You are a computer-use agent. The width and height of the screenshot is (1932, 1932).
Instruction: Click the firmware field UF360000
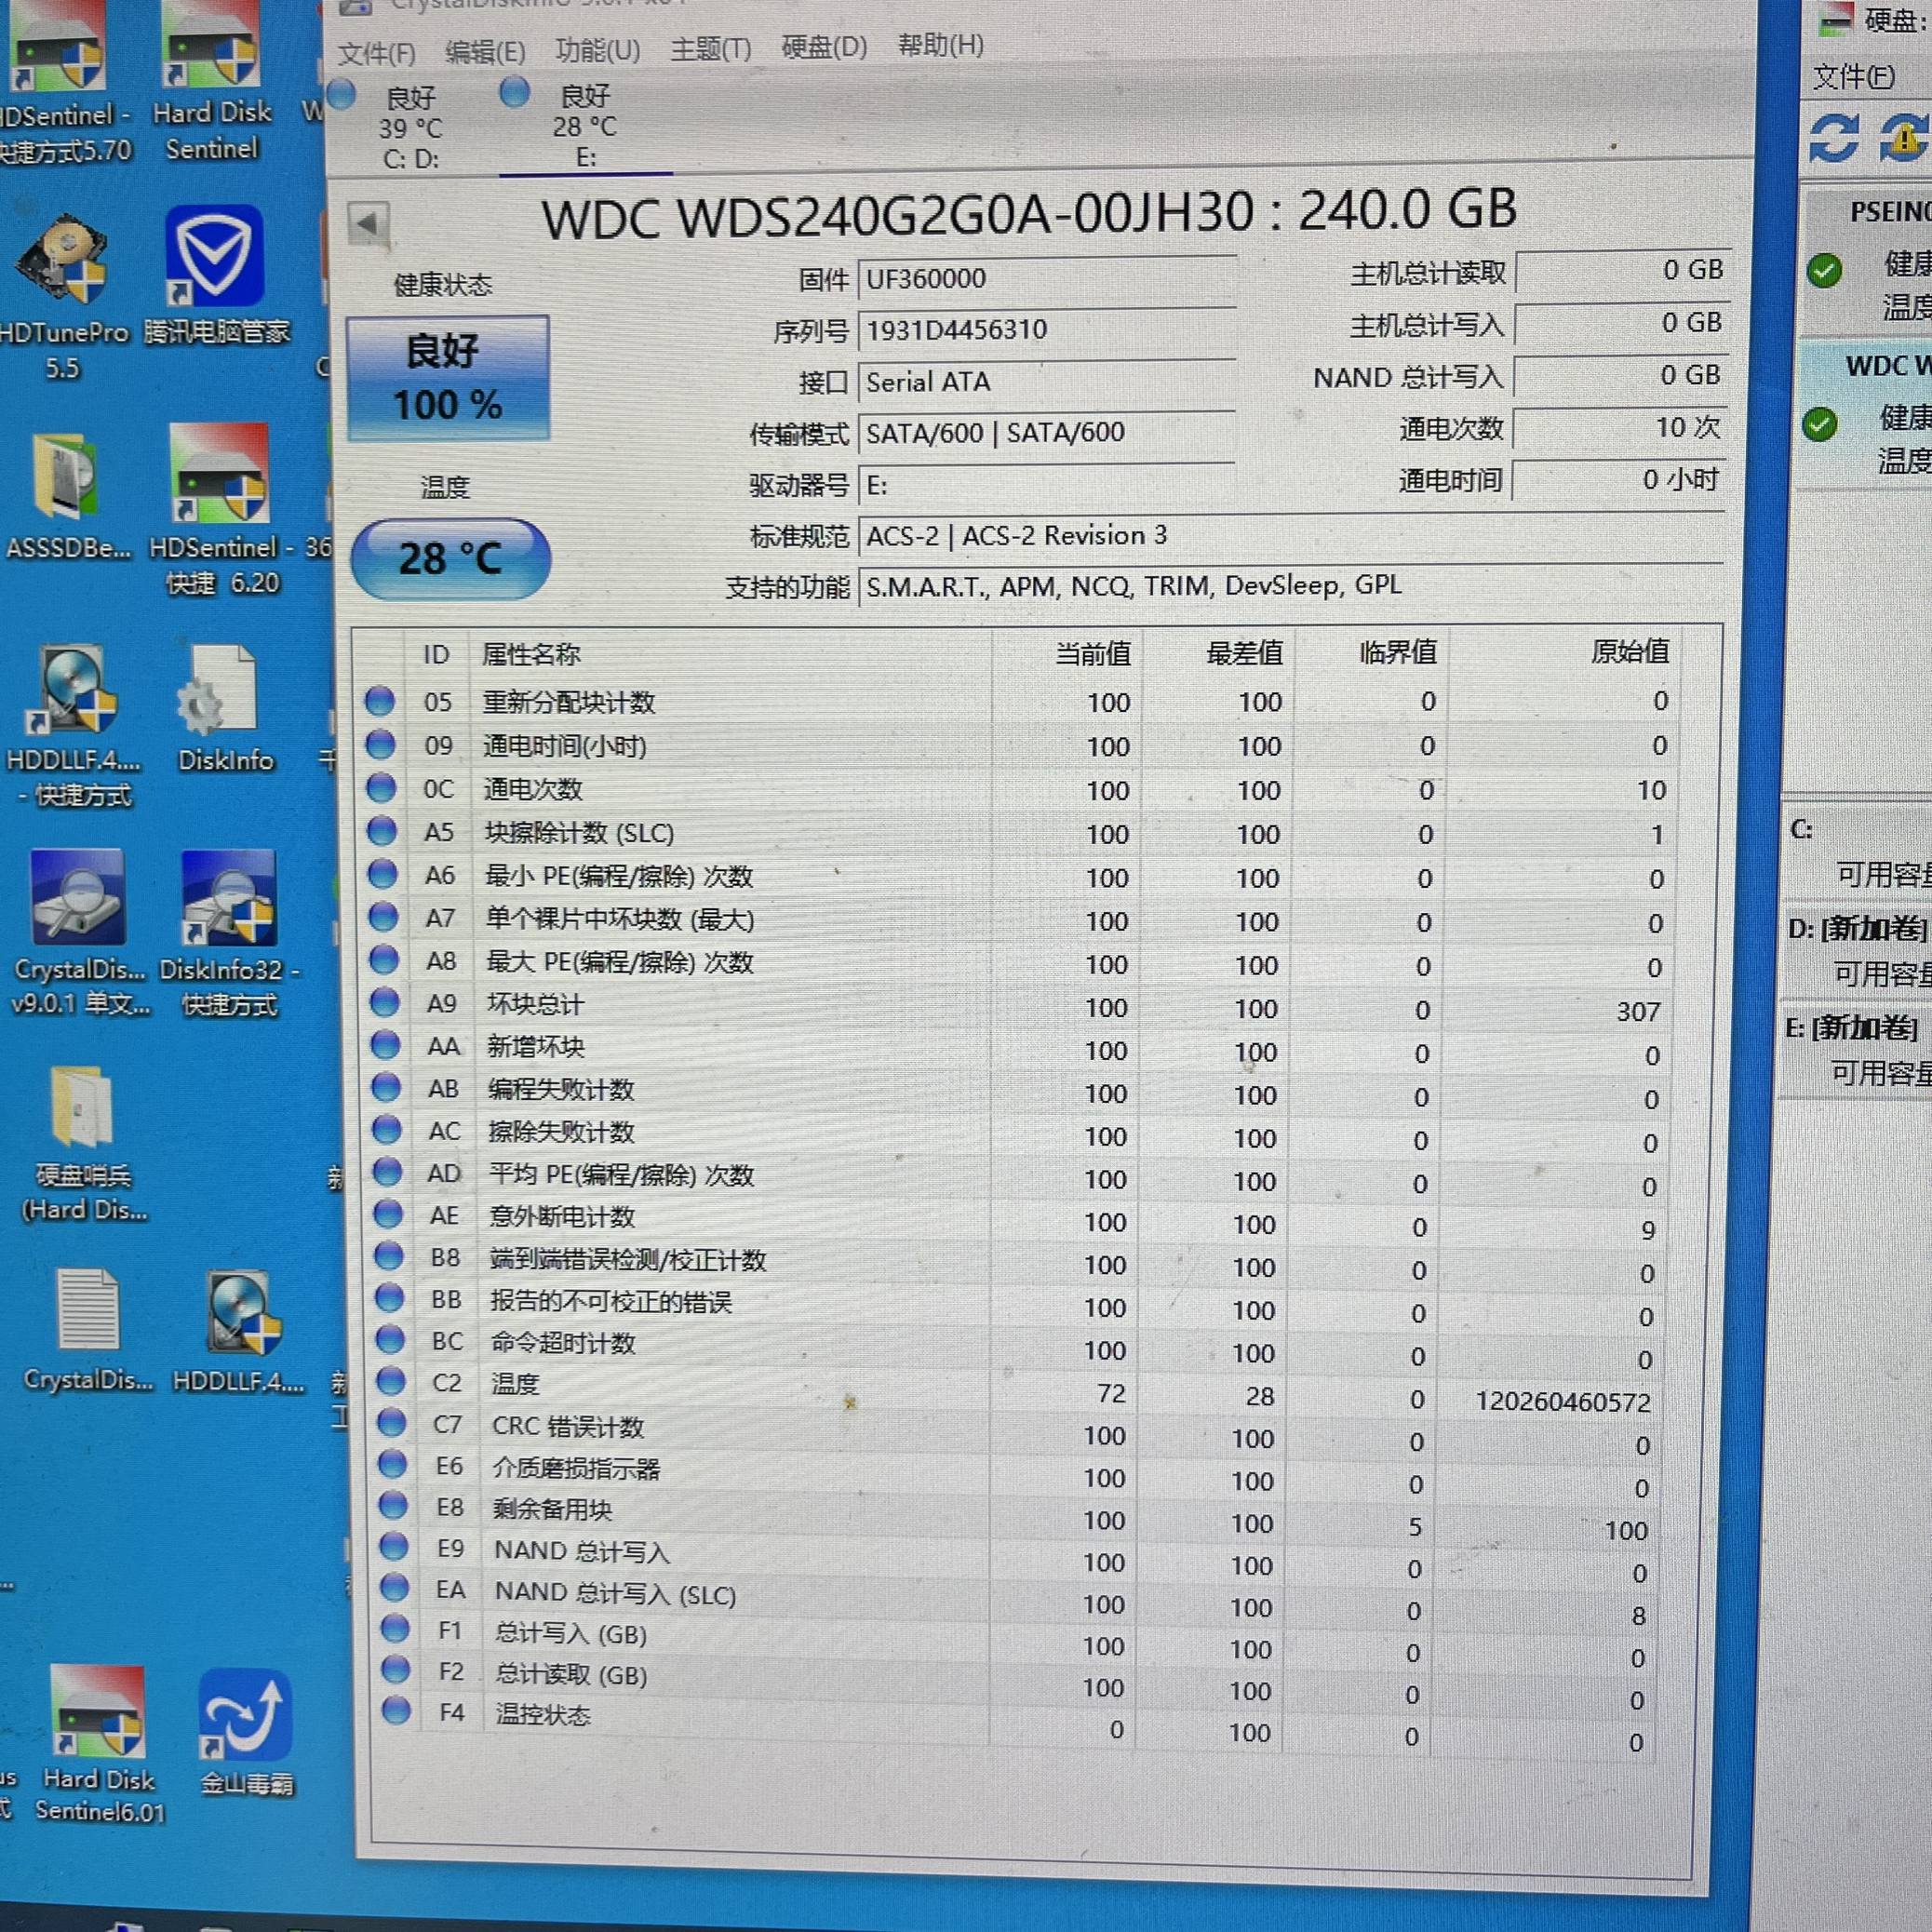pos(1046,279)
